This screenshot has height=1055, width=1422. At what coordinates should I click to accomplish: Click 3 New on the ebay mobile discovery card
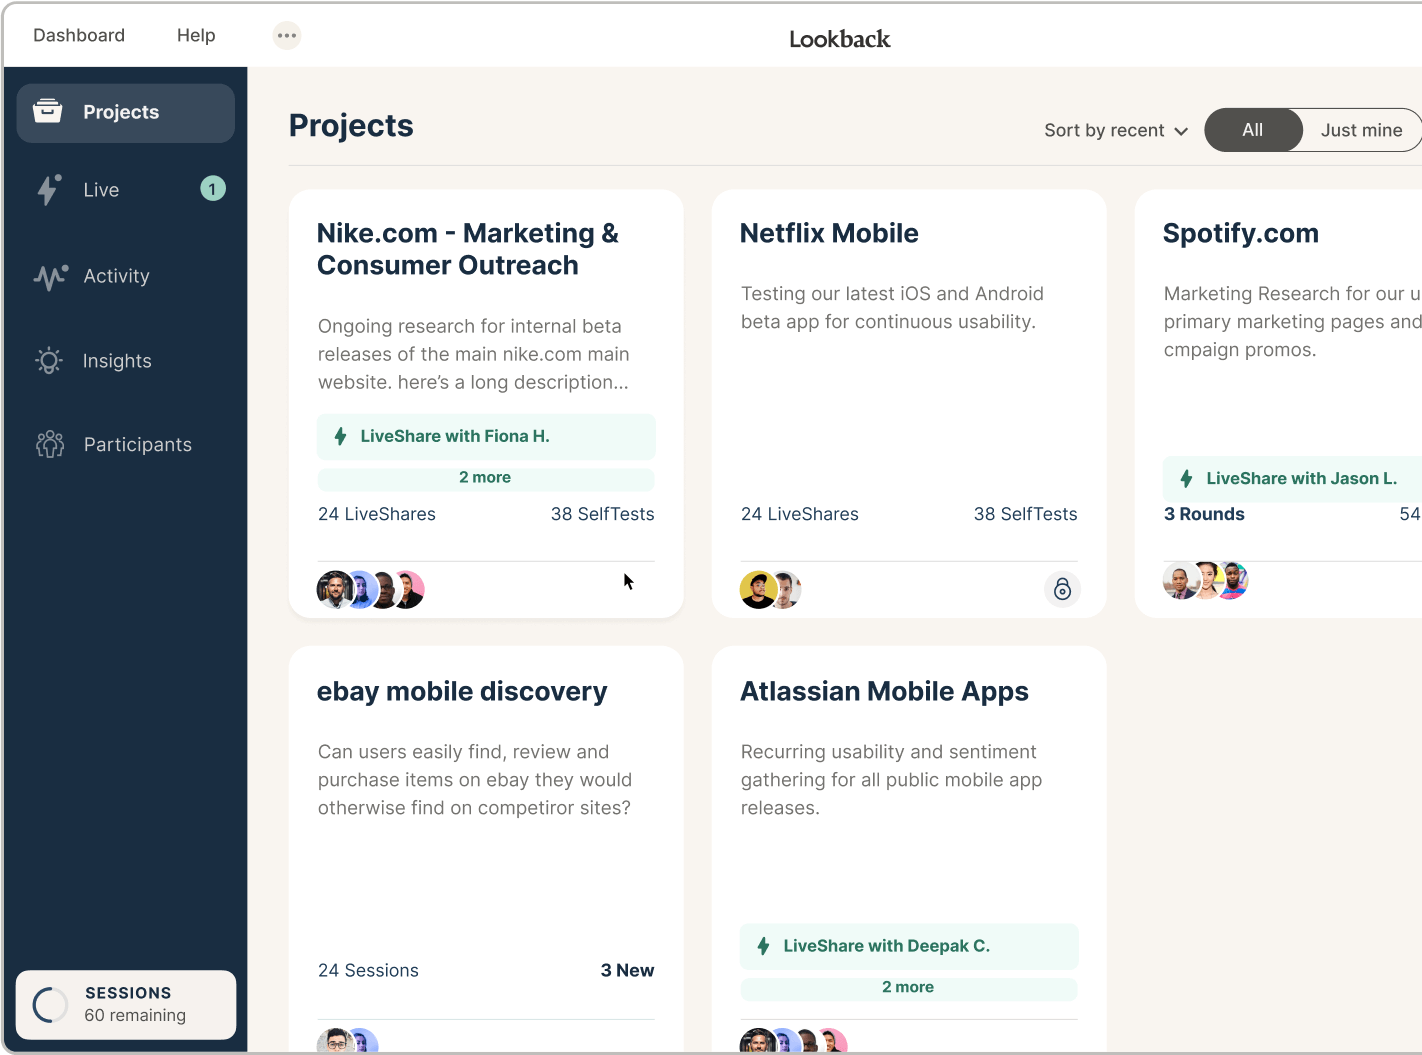click(x=627, y=970)
